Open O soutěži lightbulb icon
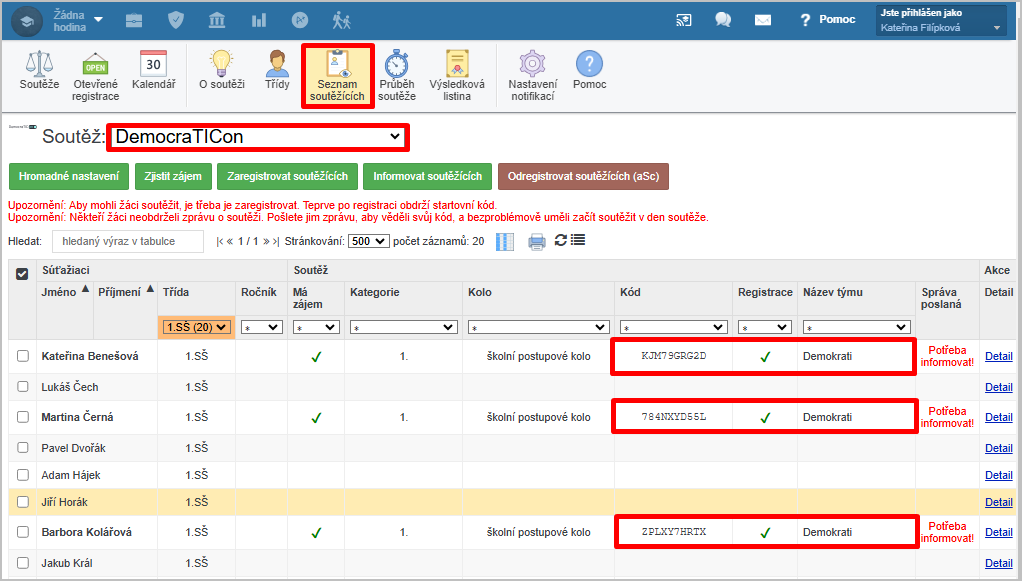Viewport: 1022px width, 581px height. click(222, 70)
